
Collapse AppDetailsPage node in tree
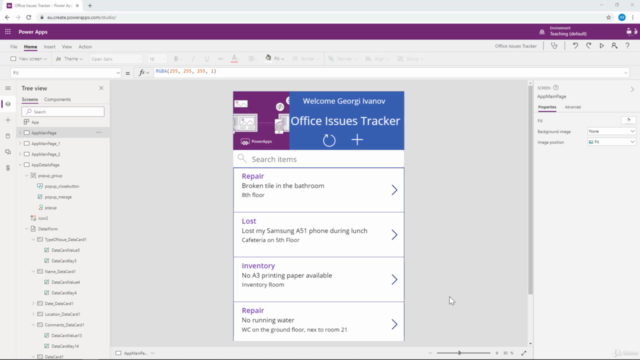pyautogui.click(x=20, y=165)
